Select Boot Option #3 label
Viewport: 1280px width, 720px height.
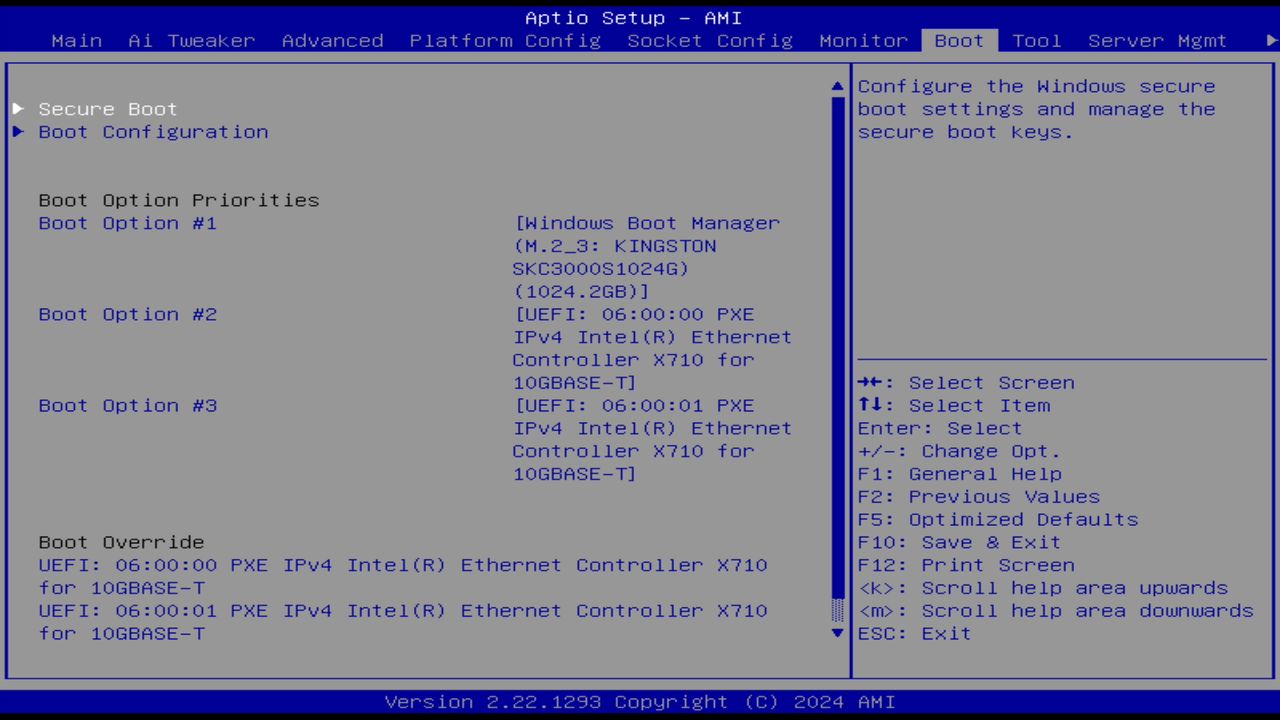(127, 405)
